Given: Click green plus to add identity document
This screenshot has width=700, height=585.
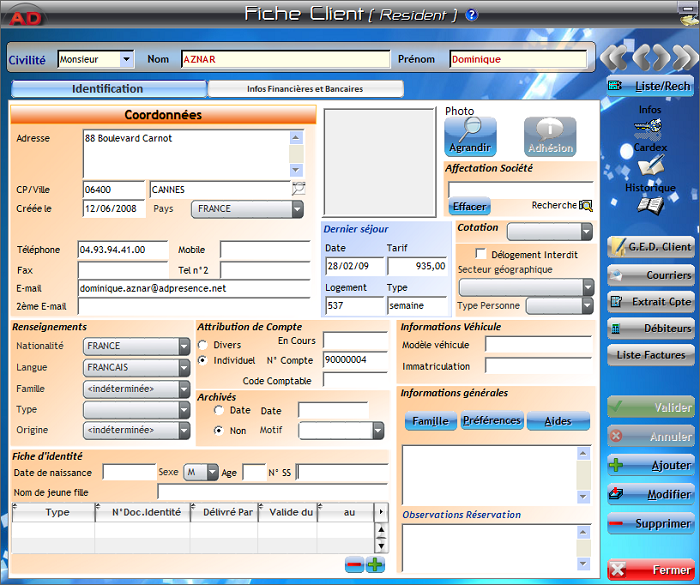Looking at the screenshot, I should [x=375, y=565].
